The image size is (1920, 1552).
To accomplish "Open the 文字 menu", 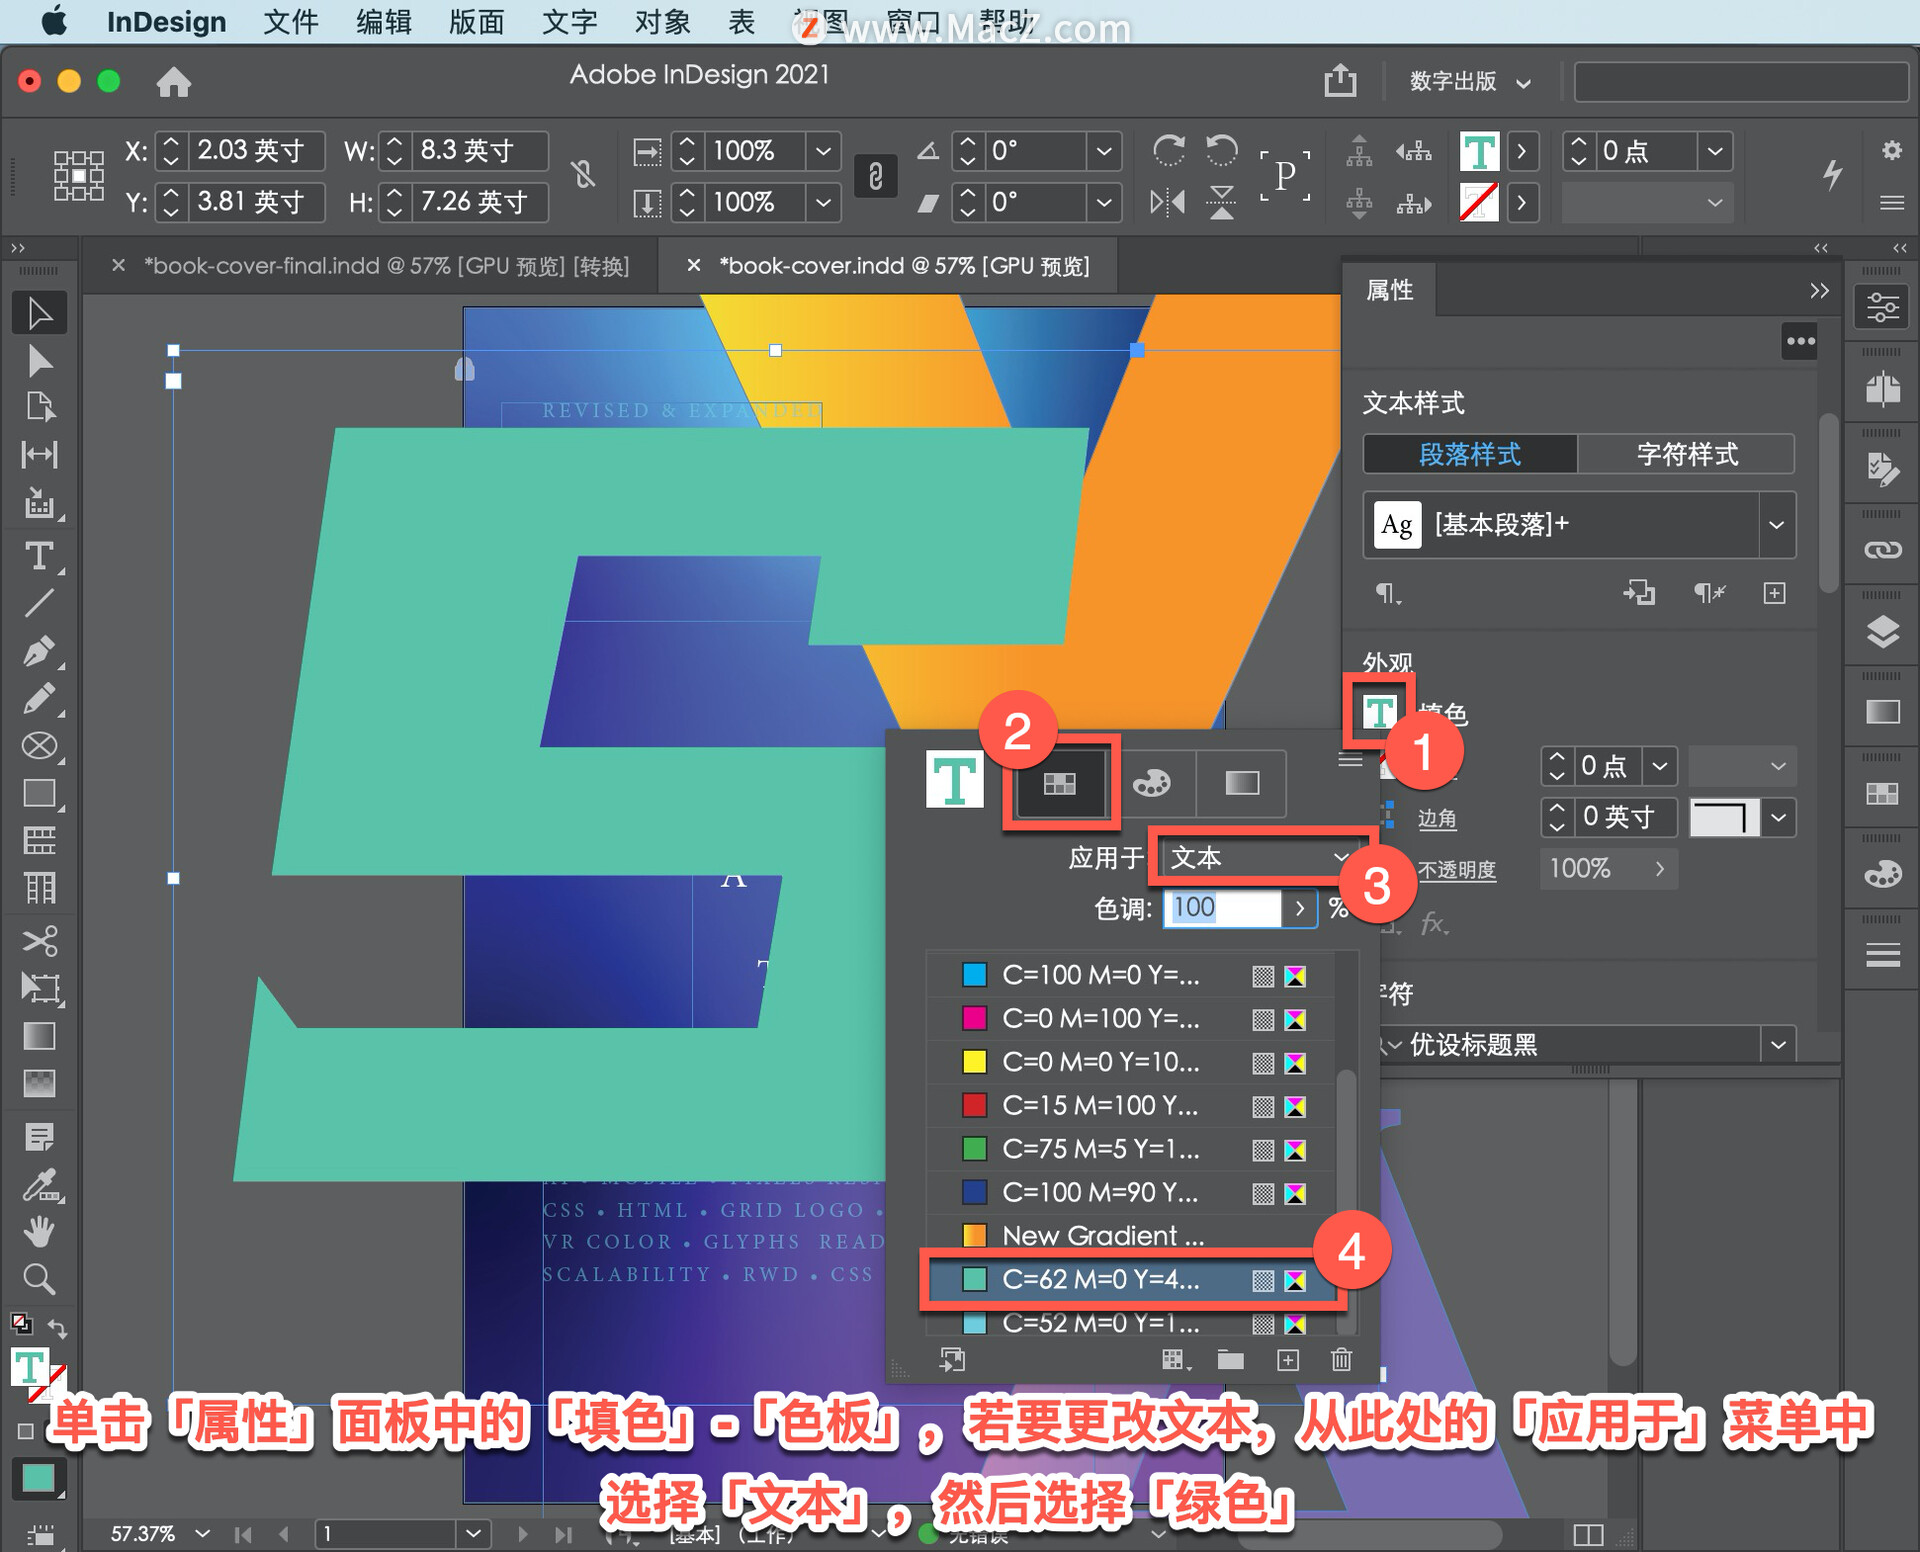I will click(x=569, y=22).
